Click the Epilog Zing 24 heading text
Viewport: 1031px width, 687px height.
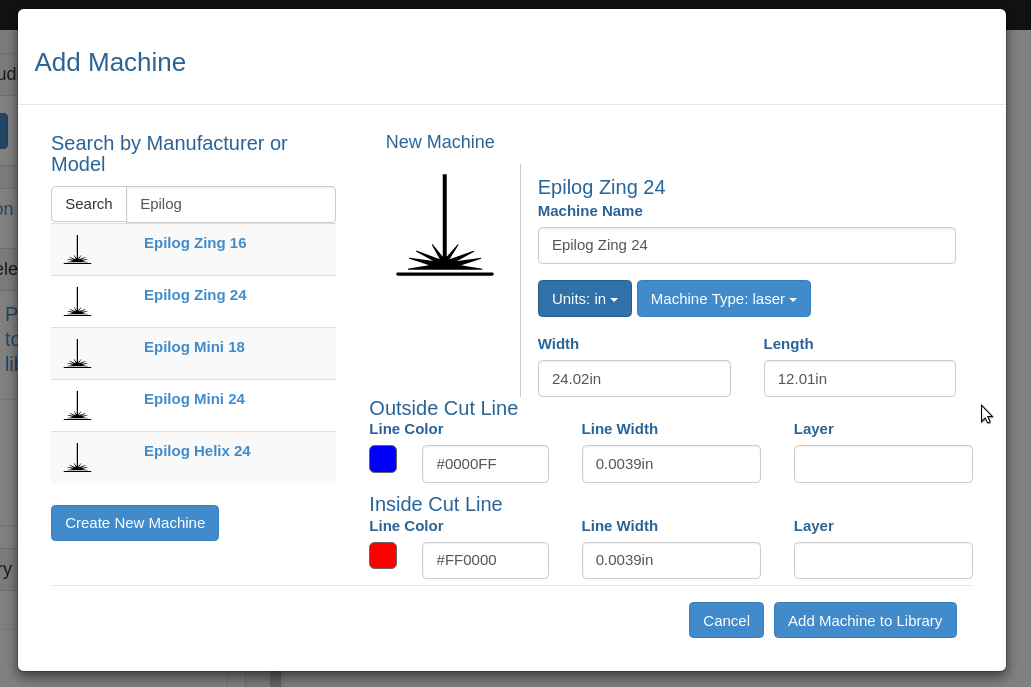[601, 187]
